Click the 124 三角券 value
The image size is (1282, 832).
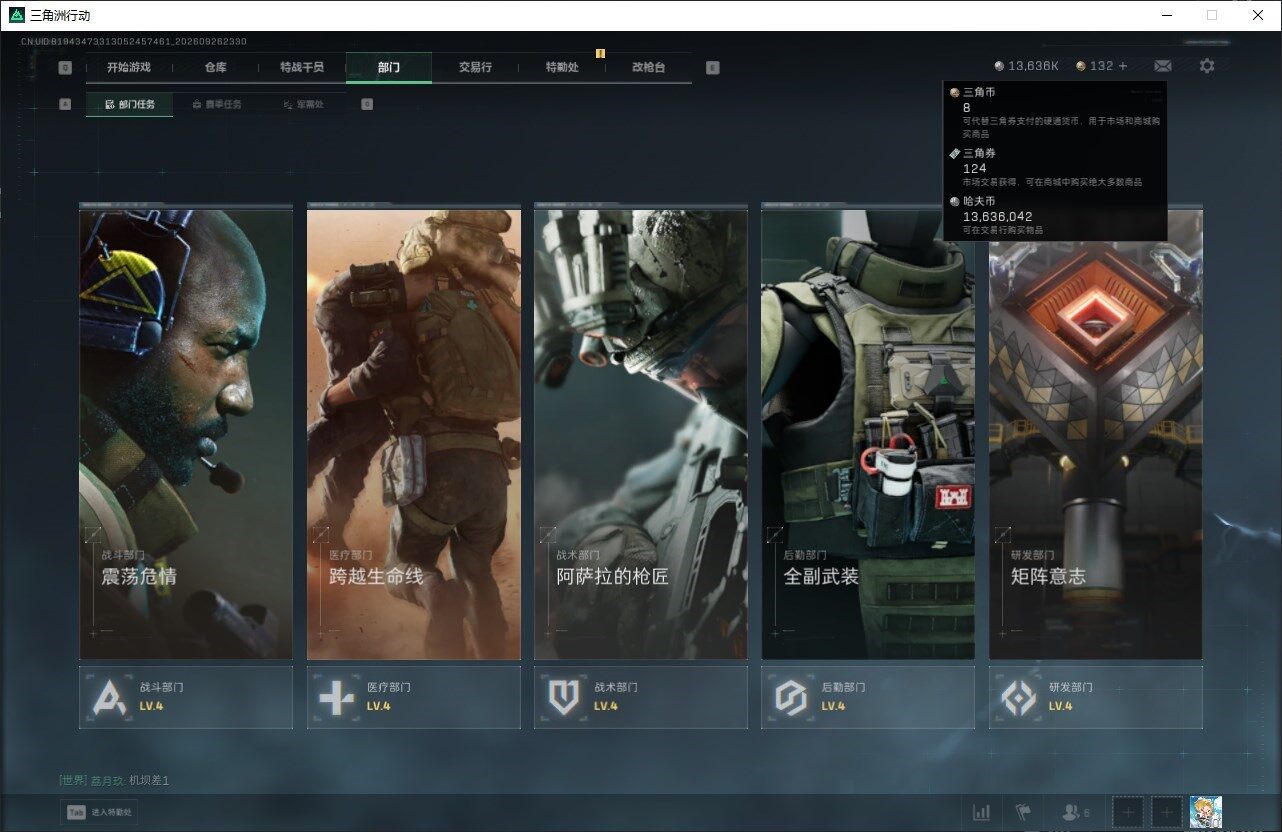pos(975,168)
